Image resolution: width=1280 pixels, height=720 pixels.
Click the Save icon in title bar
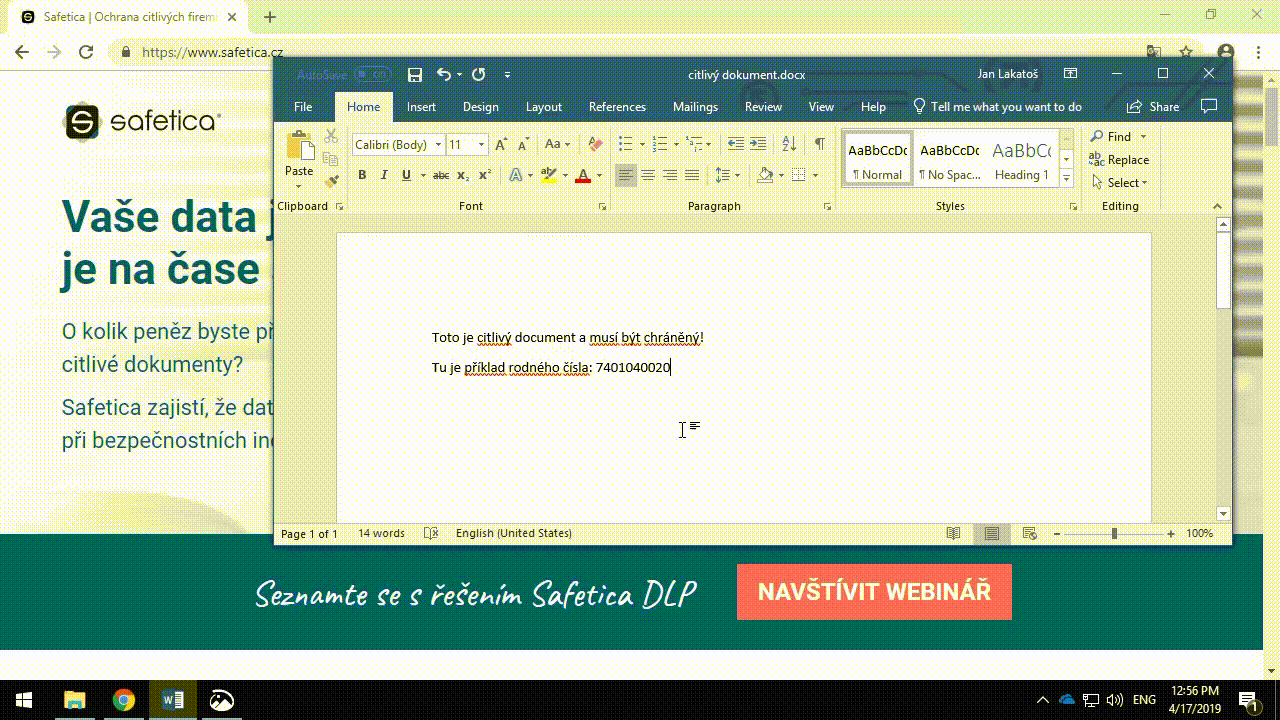(x=415, y=75)
